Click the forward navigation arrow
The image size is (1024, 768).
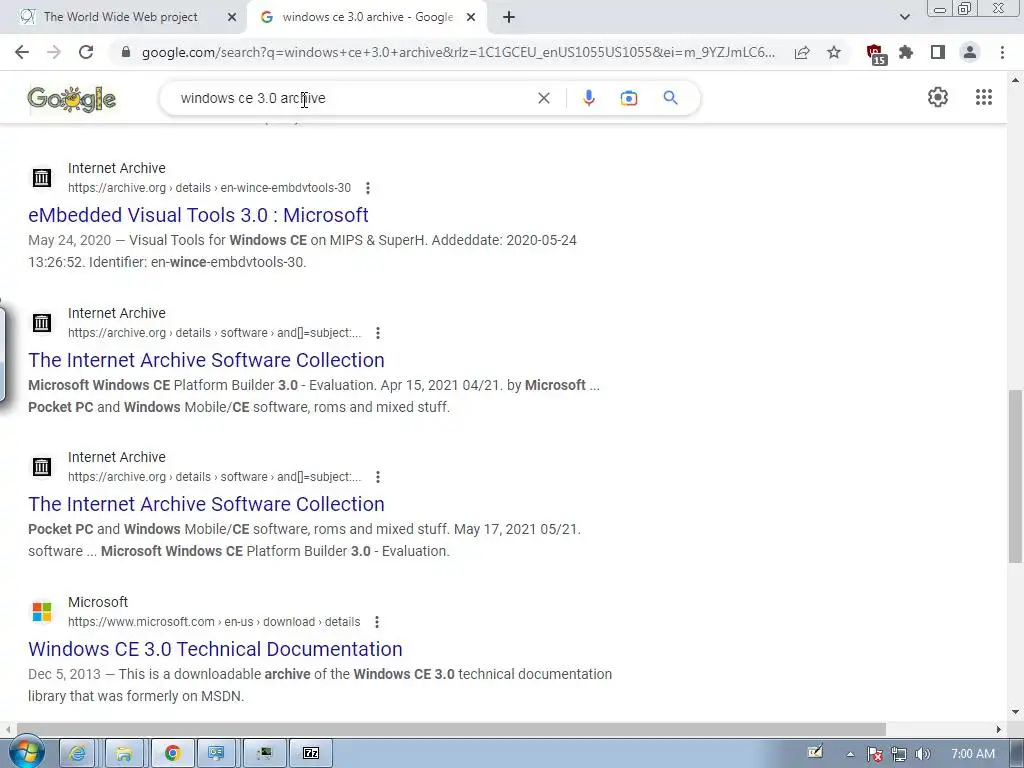point(54,52)
